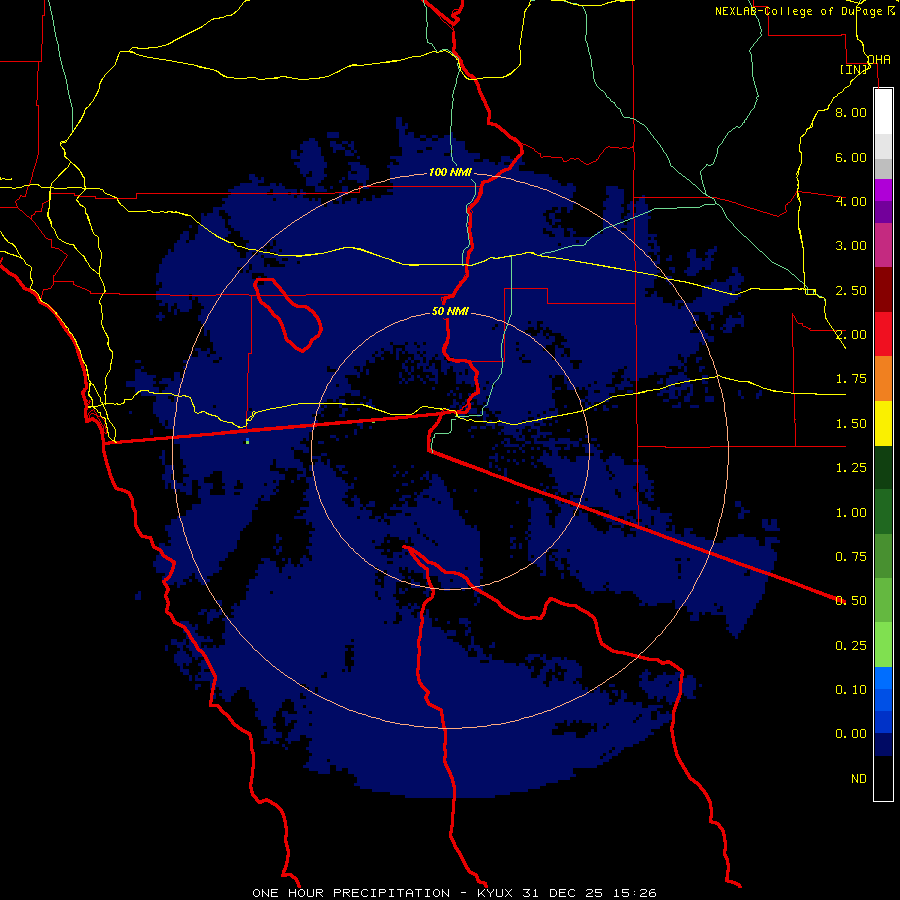Pick the white swatch in color bar

tap(883, 112)
